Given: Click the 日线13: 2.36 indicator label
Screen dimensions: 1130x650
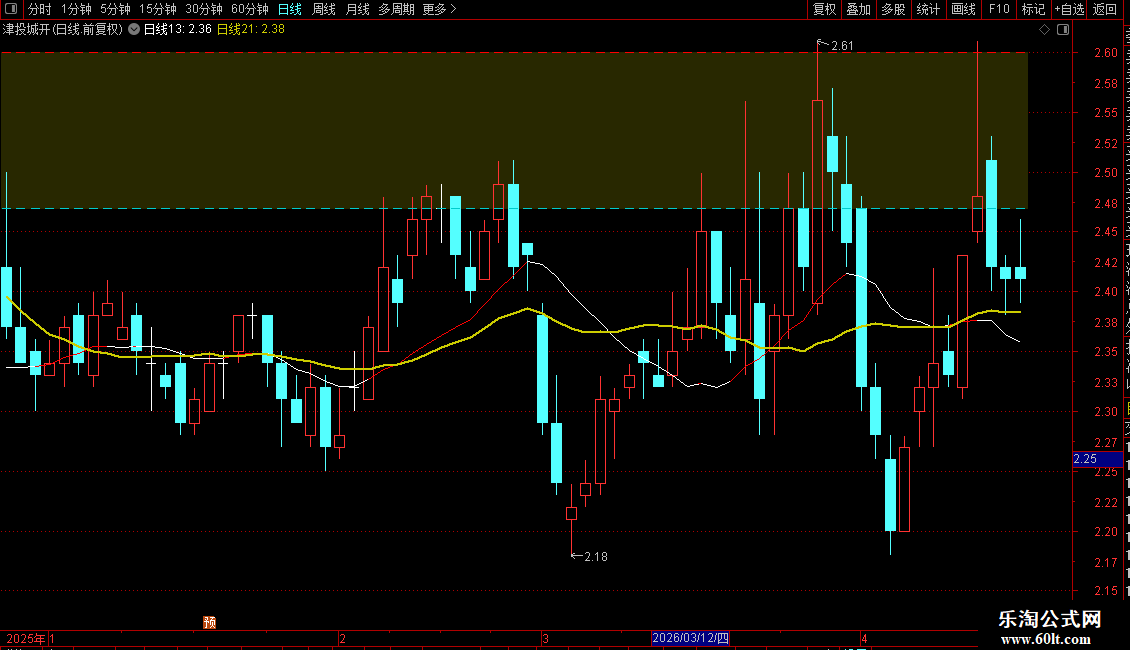Looking at the screenshot, I should (177, 30).
